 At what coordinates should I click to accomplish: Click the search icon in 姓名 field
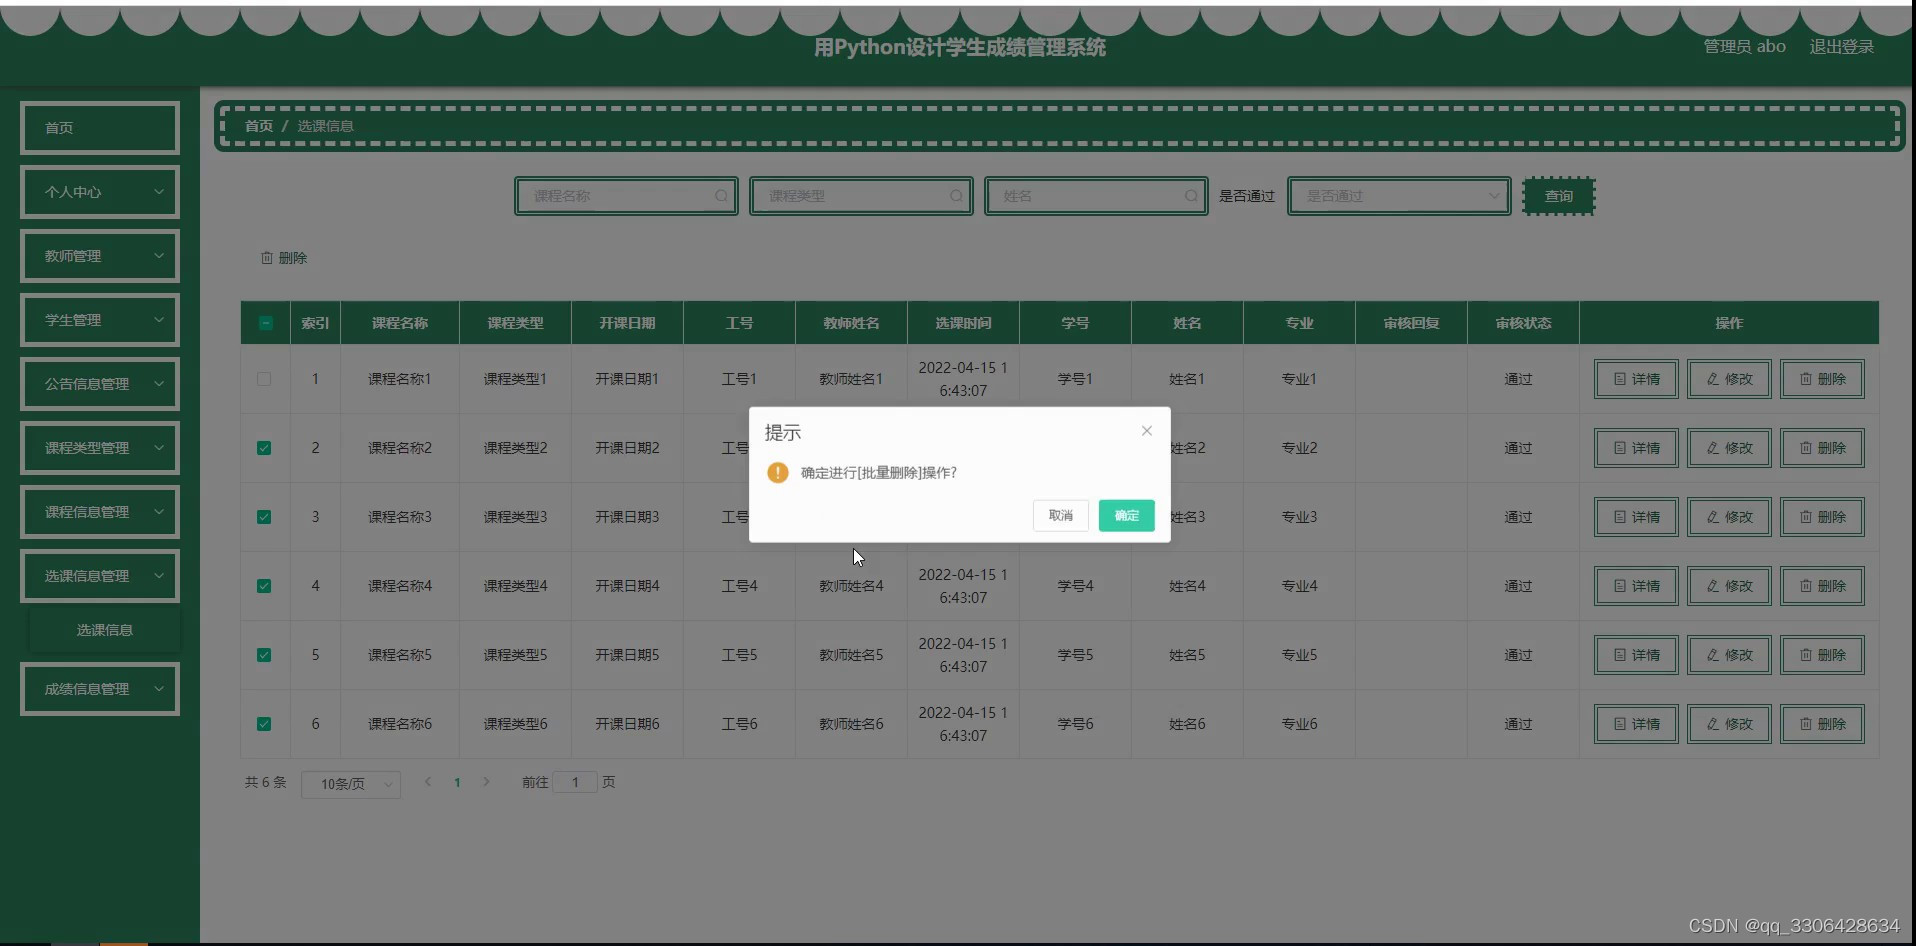(1191, 196)
